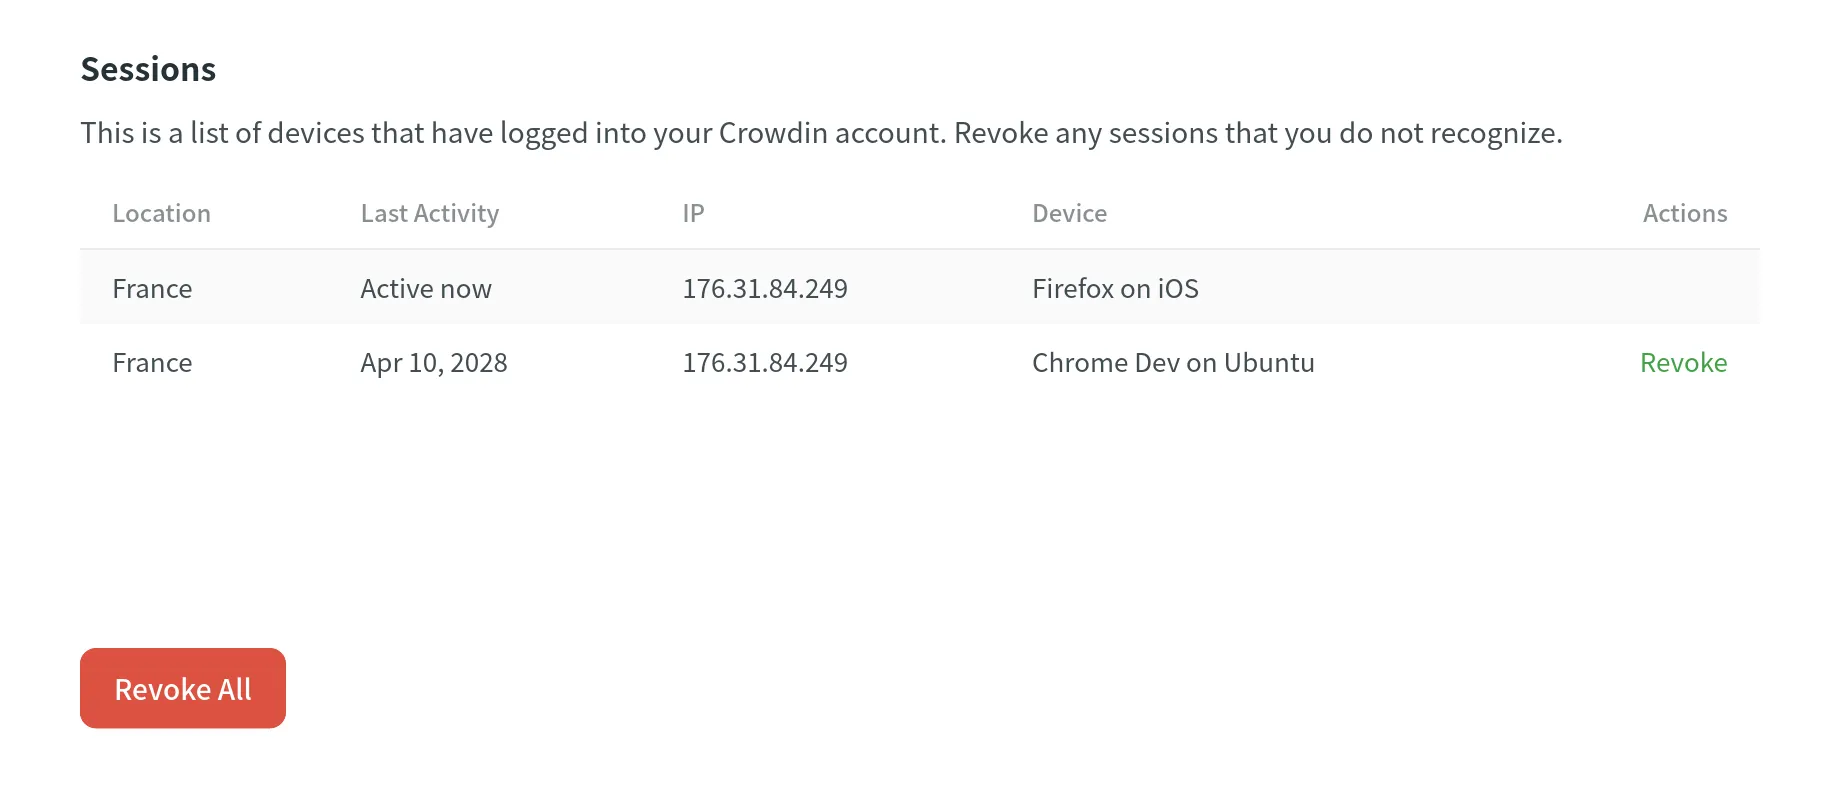Select the Firefox on iOS device cell
The height and width of the screenshot is (799, 1840).
(1115, 289)
